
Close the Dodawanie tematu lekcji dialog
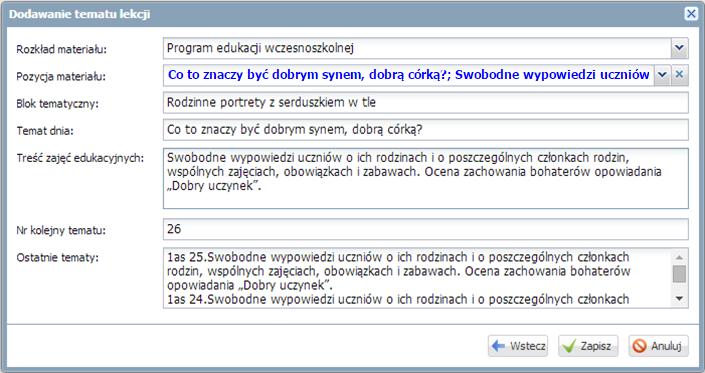691,14
